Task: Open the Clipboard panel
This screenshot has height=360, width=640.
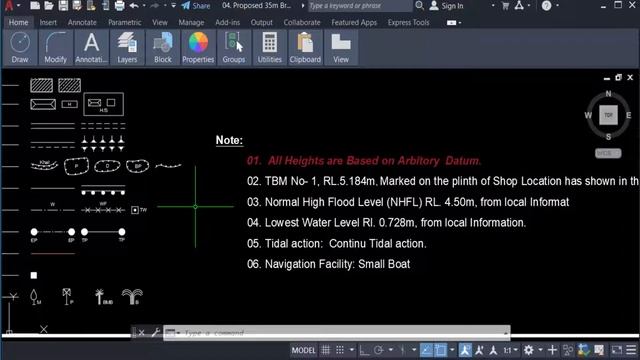Action: tap(305, 47)
